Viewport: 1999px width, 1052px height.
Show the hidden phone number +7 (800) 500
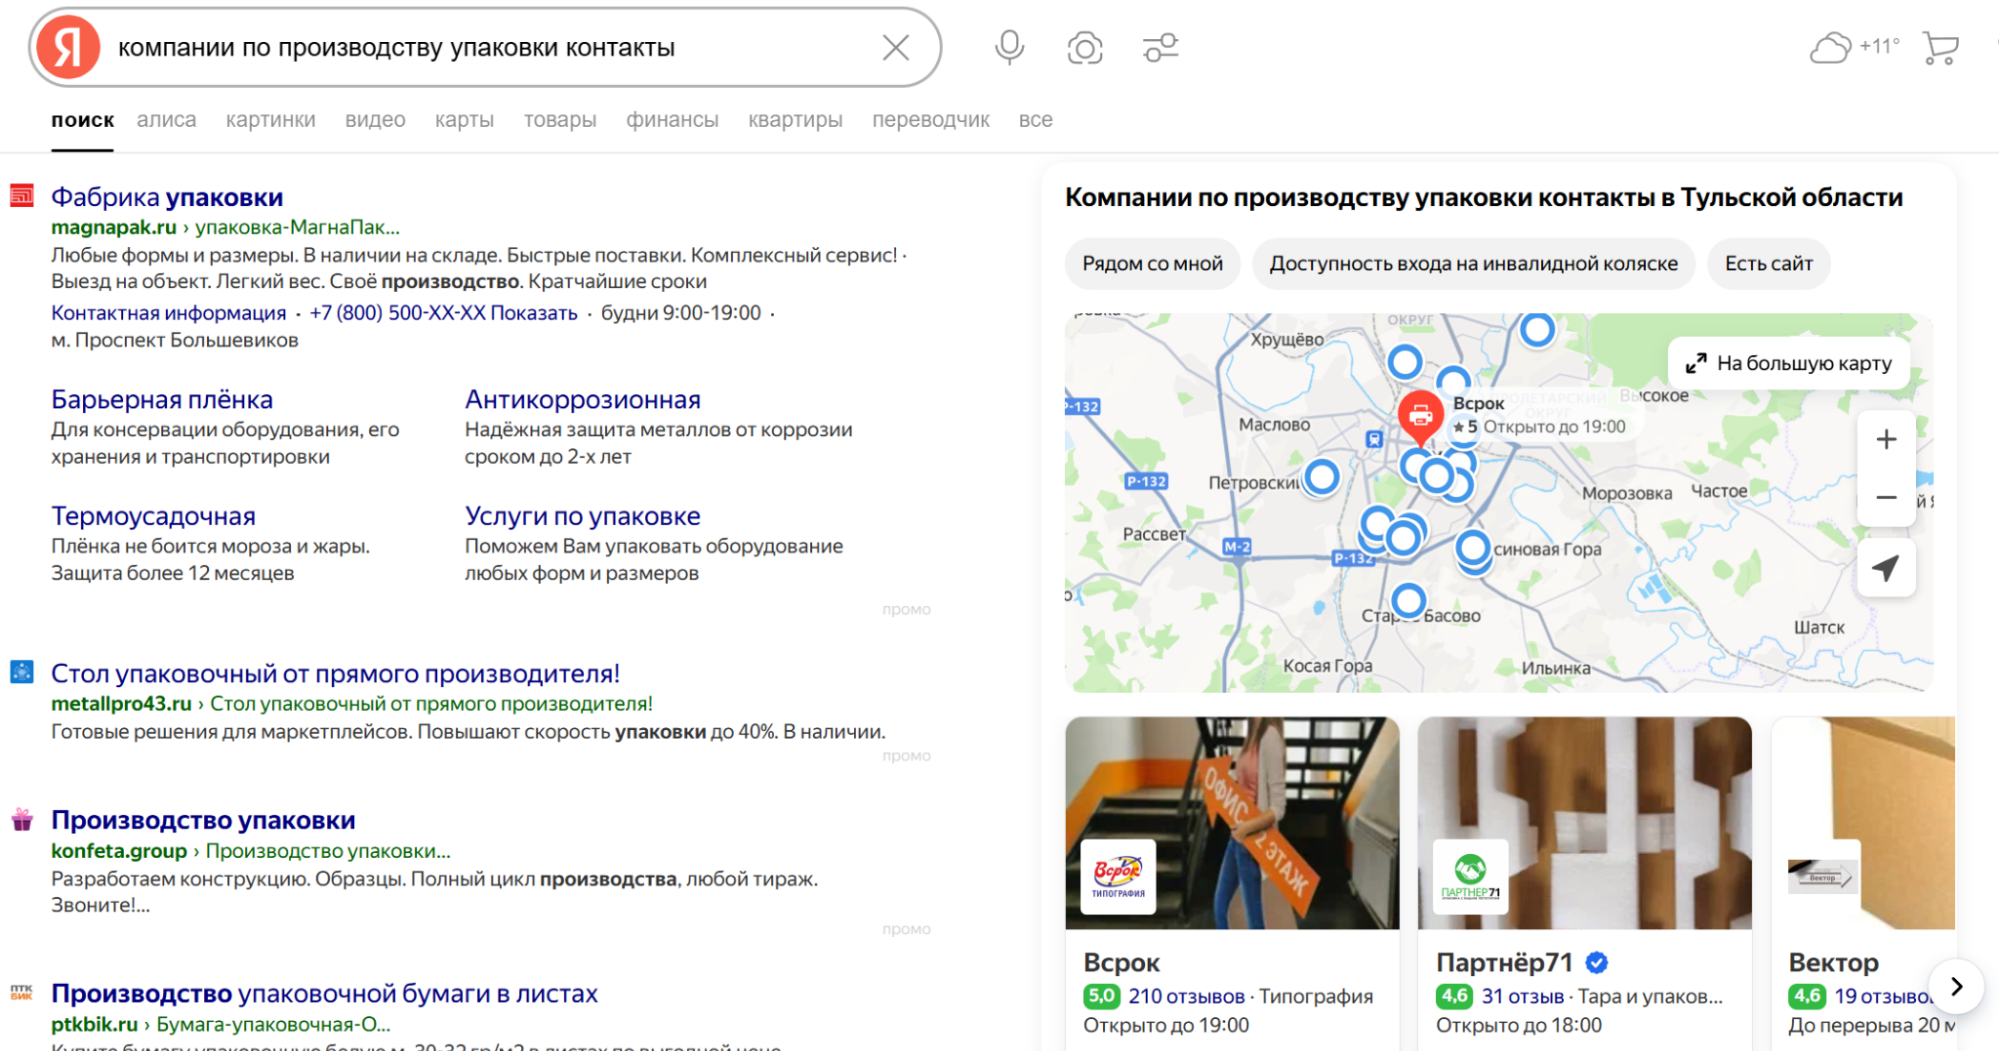click(444, 313)
